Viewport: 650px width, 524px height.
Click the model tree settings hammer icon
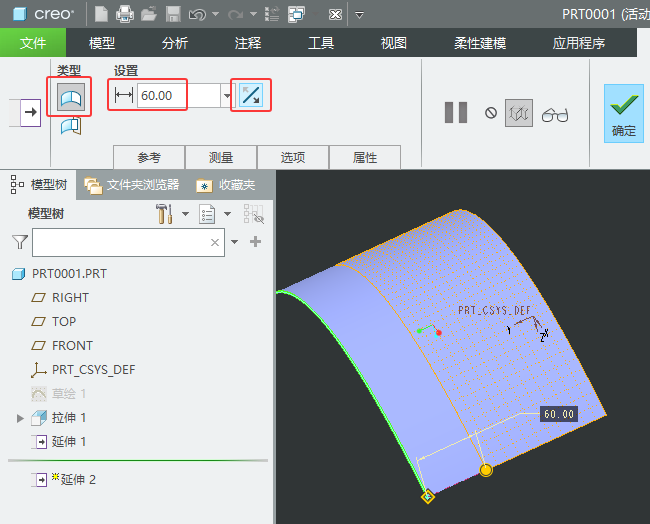pos(164,214)
